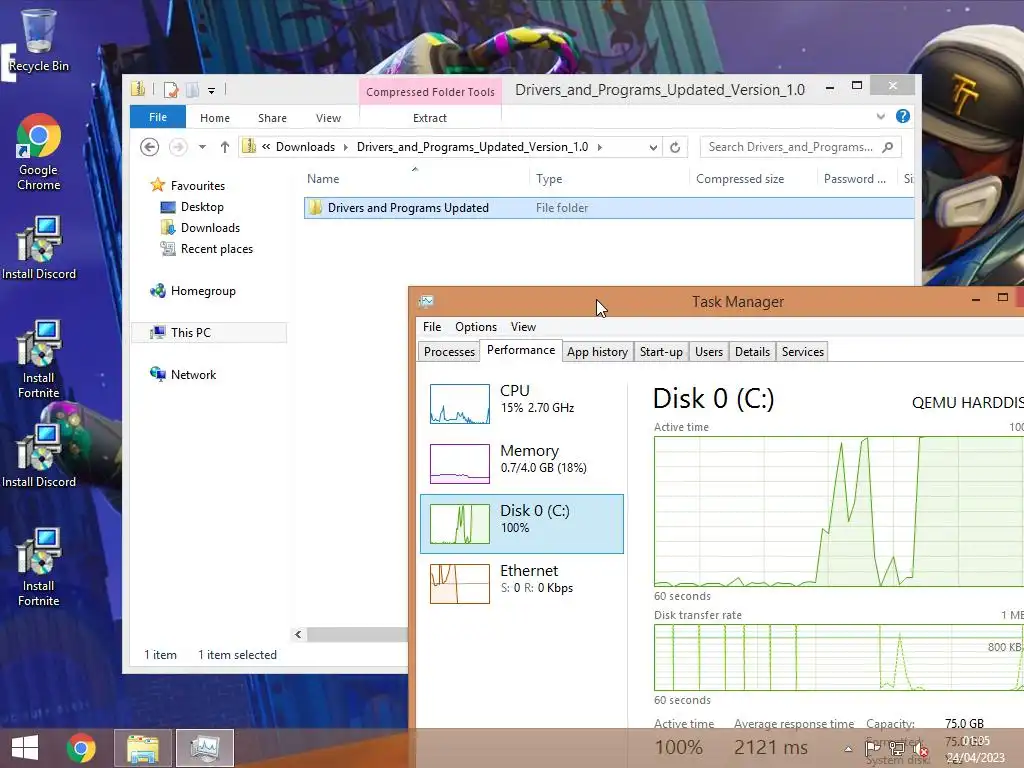The width and height of the screenshot is (1024, 768).
Task: Open the Extract ribbon tab
Action: coord(430,118)
